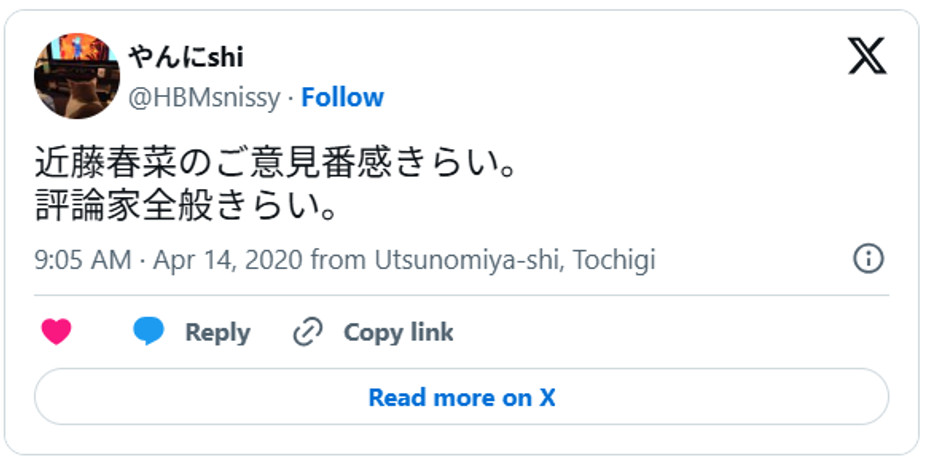The height and width of the screenshot is (467, 928).
Task: Click the chain link icon
Action: point(307,332)
